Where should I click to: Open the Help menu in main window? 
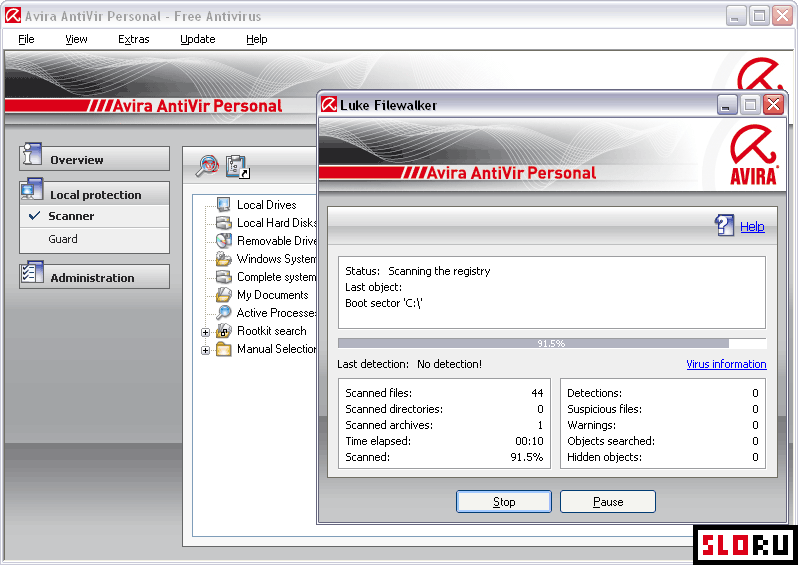[256, 39]
